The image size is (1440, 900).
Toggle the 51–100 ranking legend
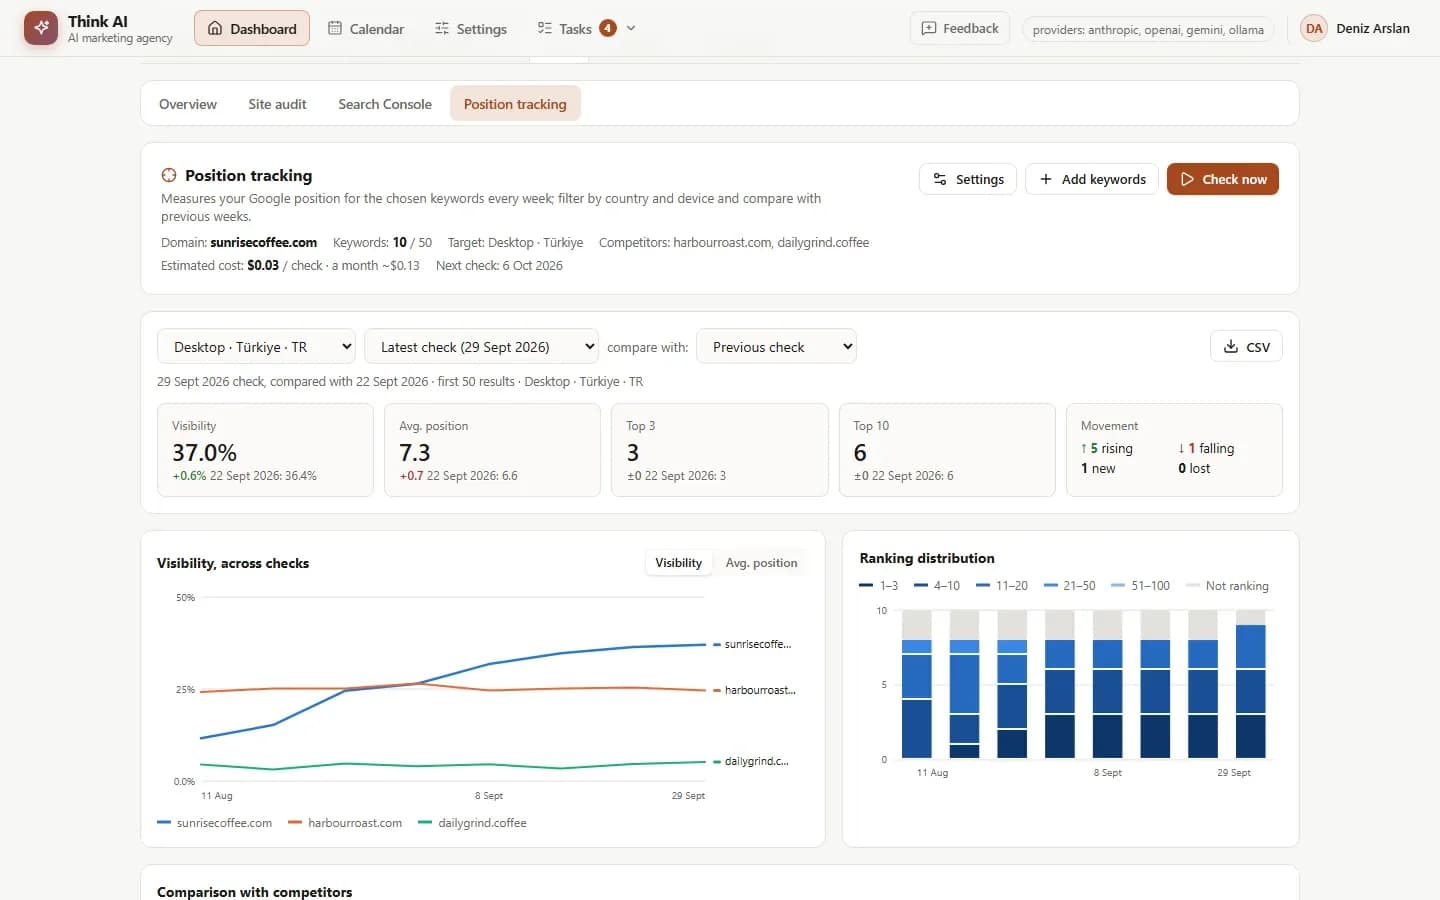coord(1140,586)
